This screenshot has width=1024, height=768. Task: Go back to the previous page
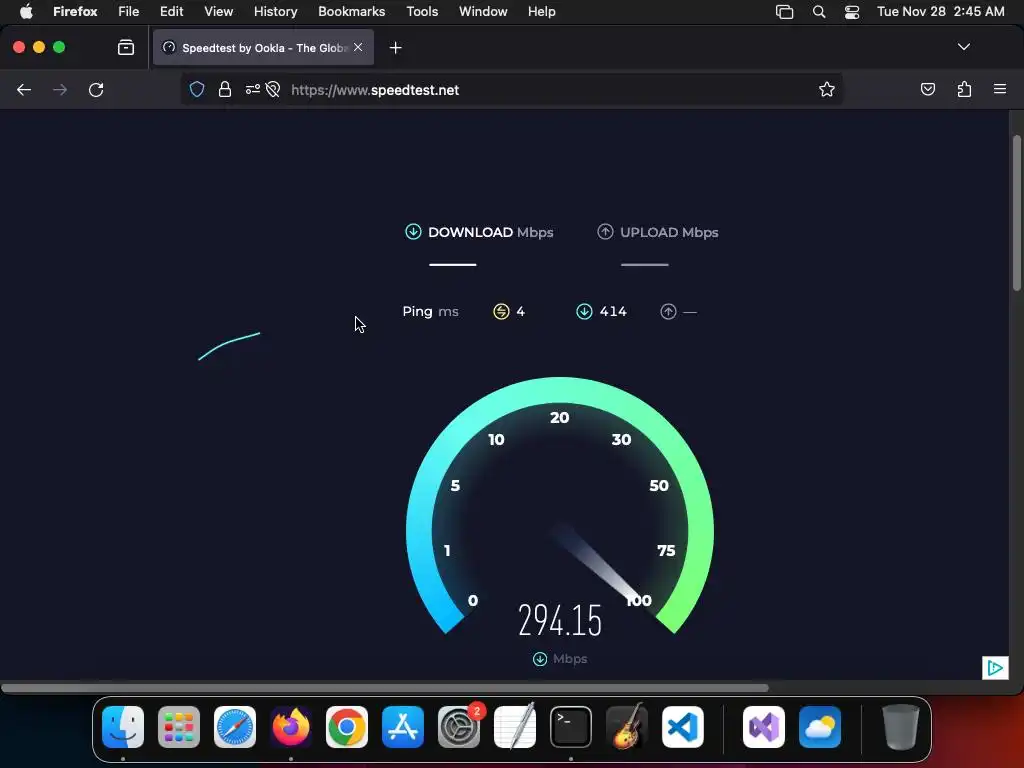(x=24, y=89)
